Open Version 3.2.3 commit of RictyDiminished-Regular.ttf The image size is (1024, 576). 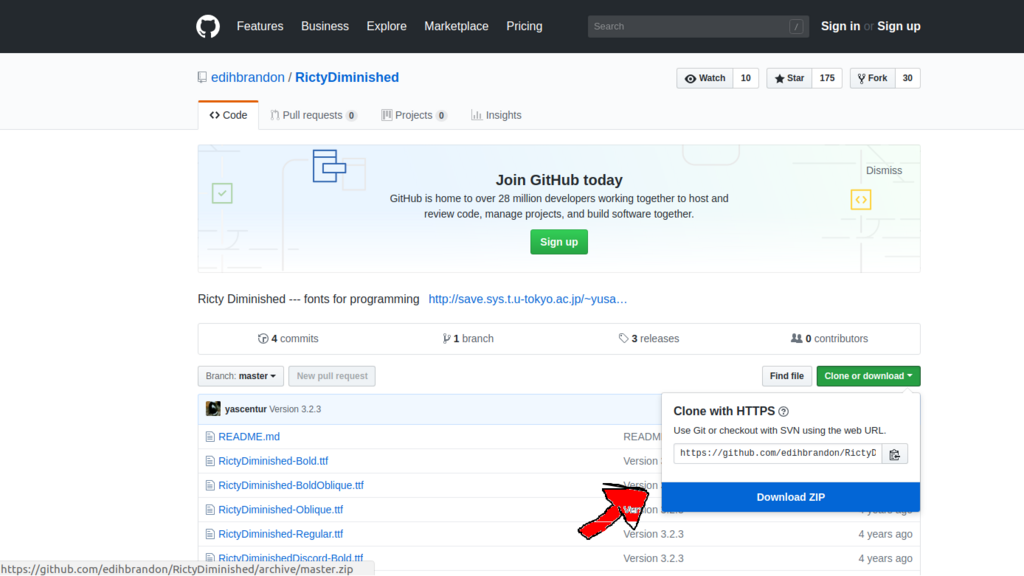coord(653,534)
